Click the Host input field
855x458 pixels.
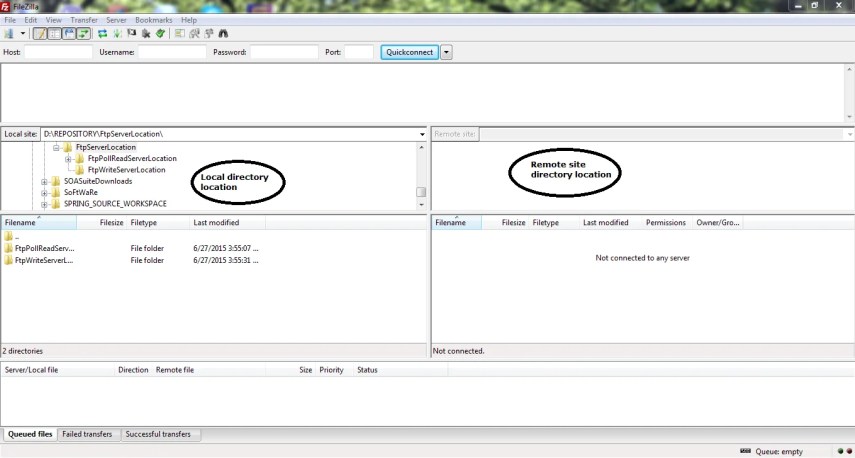point(58,52)
